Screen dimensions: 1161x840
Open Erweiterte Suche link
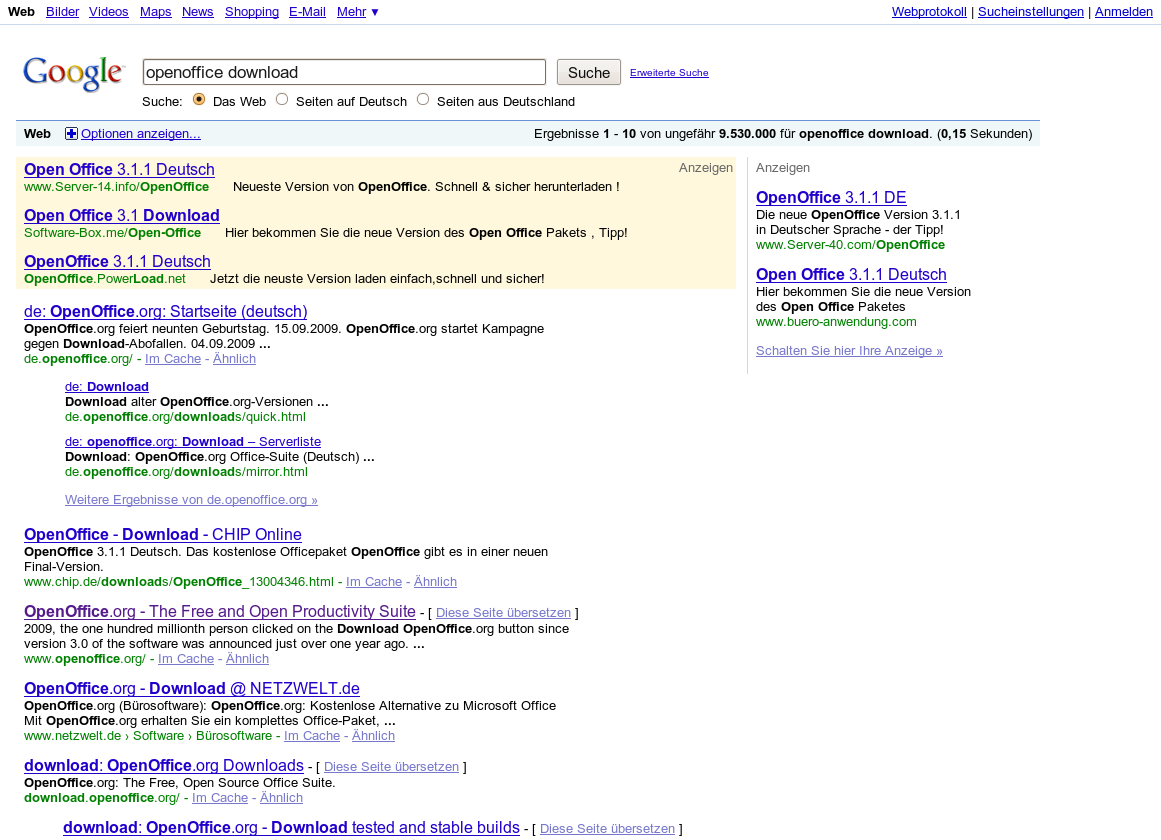pyautogui.click(x=669, y=73)
